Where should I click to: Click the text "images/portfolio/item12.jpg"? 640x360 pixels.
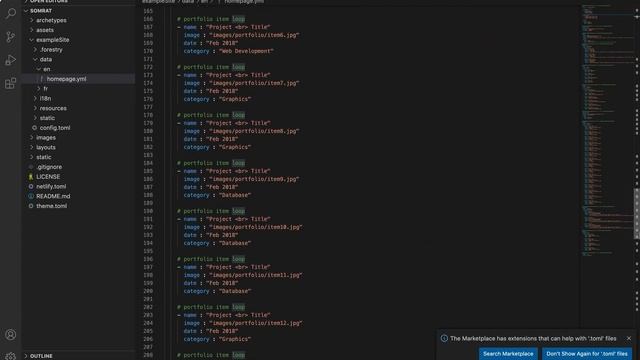click(256, 323)
